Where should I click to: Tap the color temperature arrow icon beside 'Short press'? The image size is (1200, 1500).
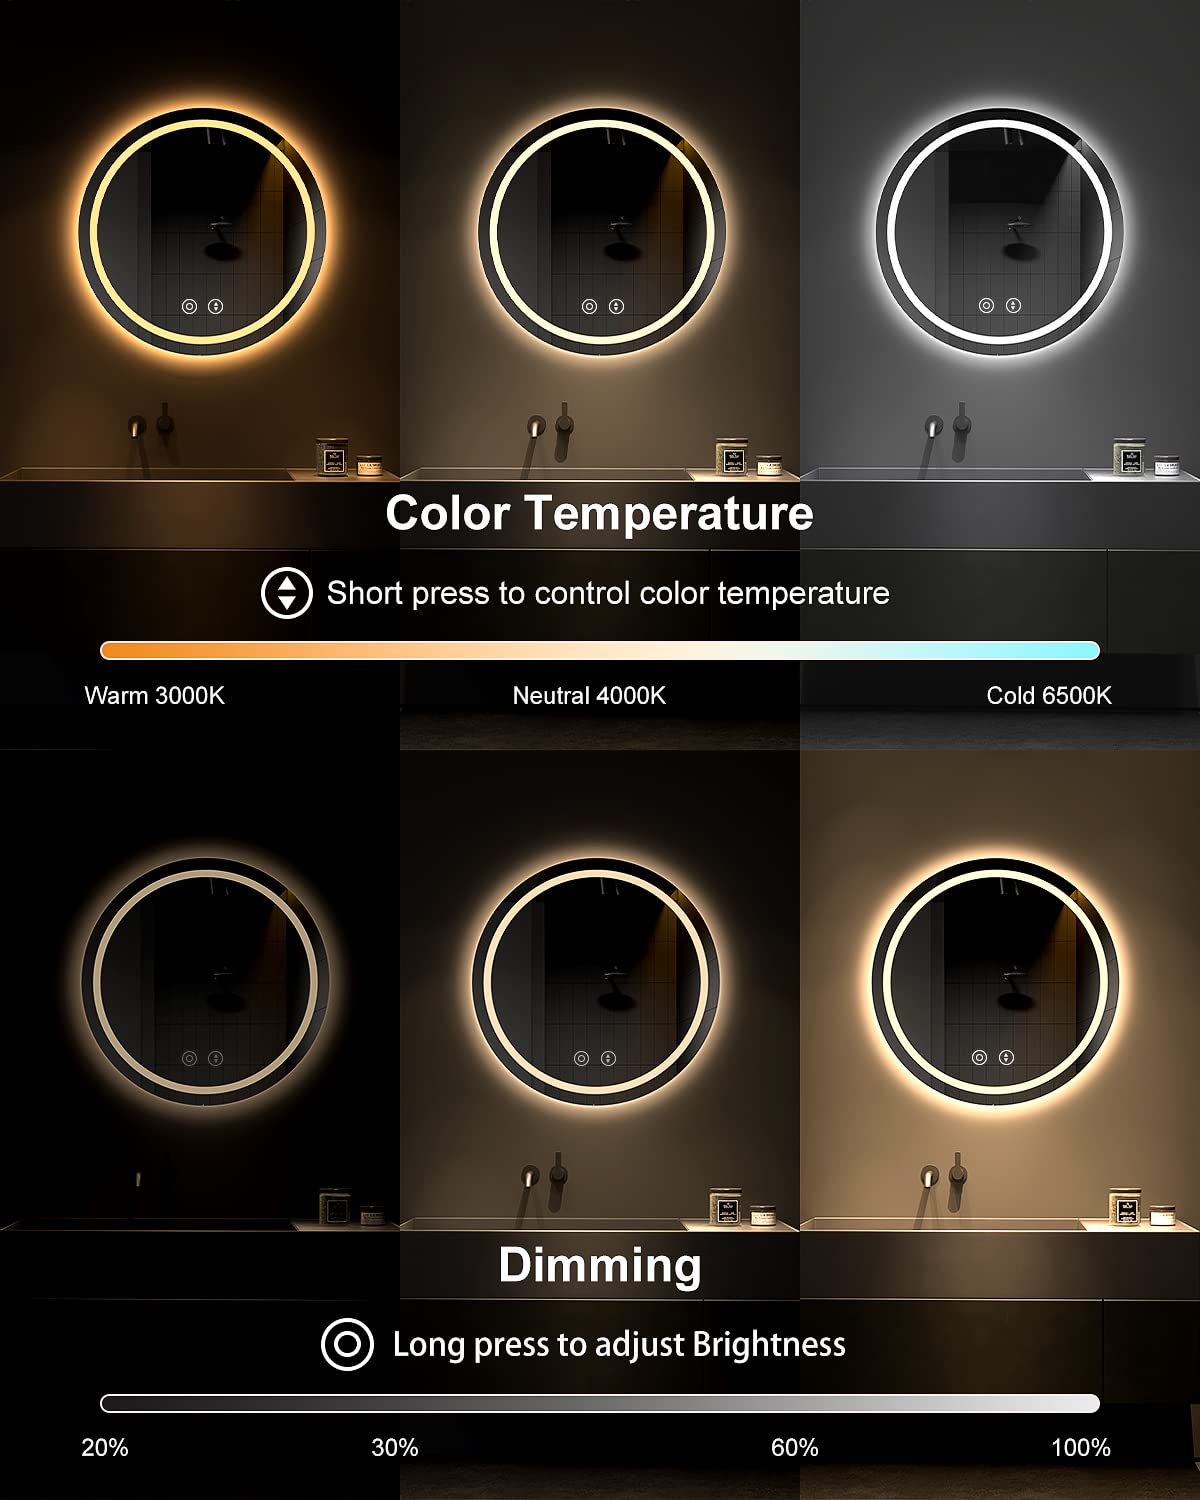[x=287, y=593]
